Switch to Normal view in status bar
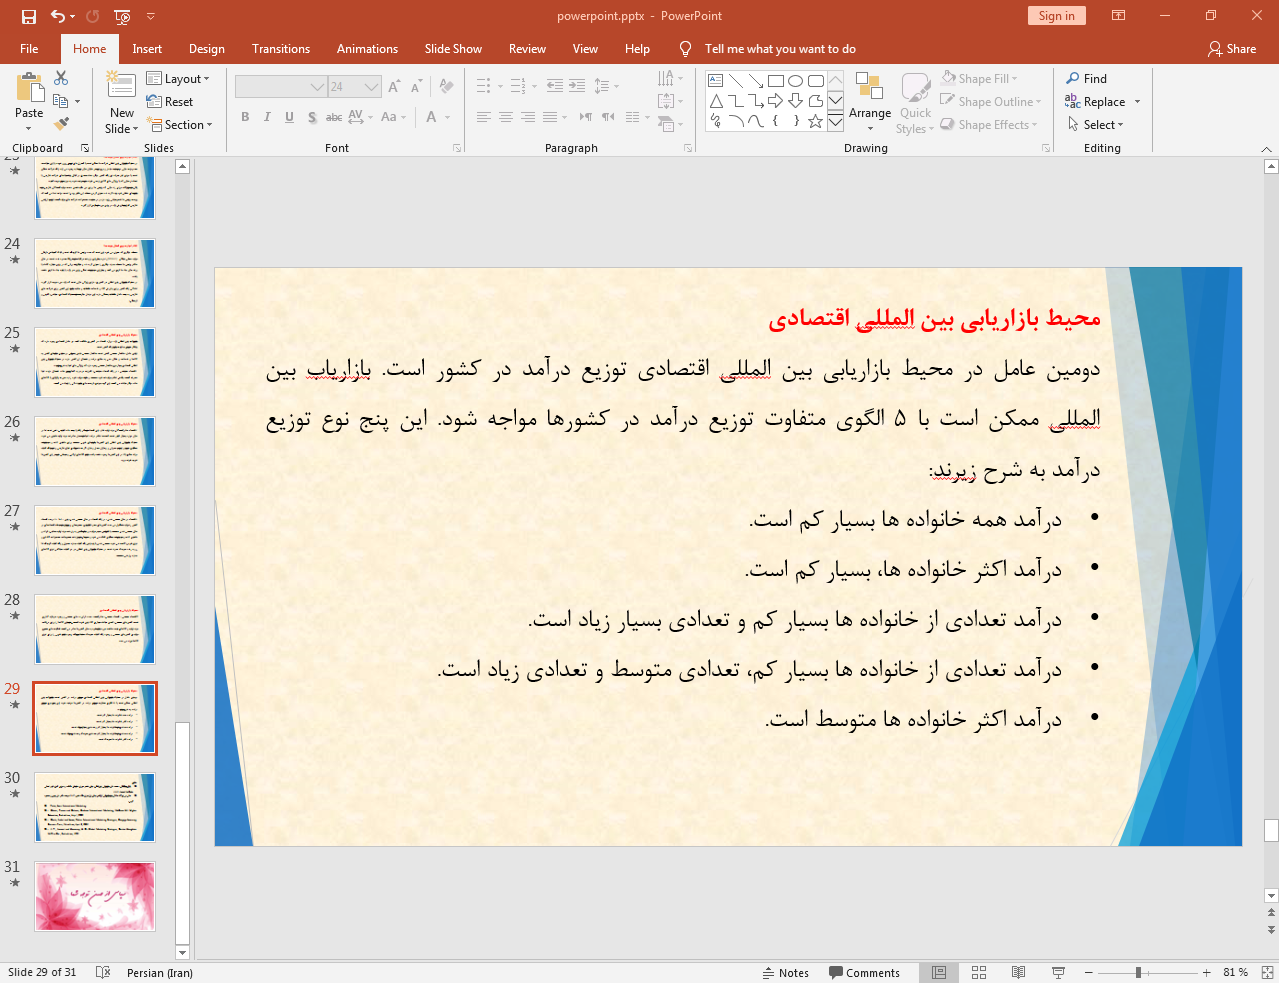Viewport: 1279px width, 983px height. [x=939, y=972]
